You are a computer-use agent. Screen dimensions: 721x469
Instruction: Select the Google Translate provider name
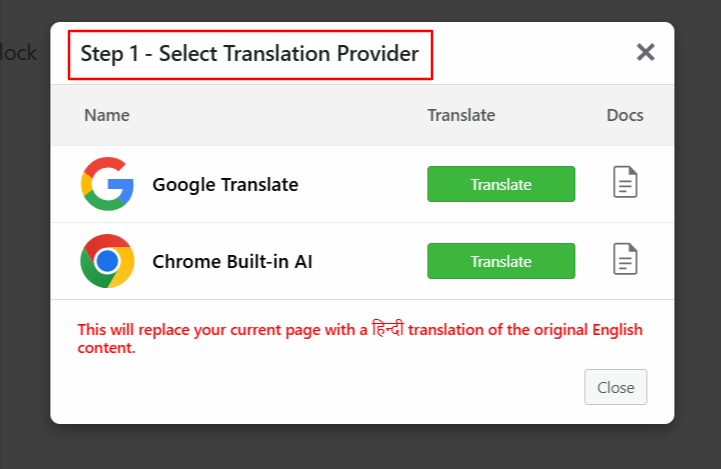click(x=225, y=184)
